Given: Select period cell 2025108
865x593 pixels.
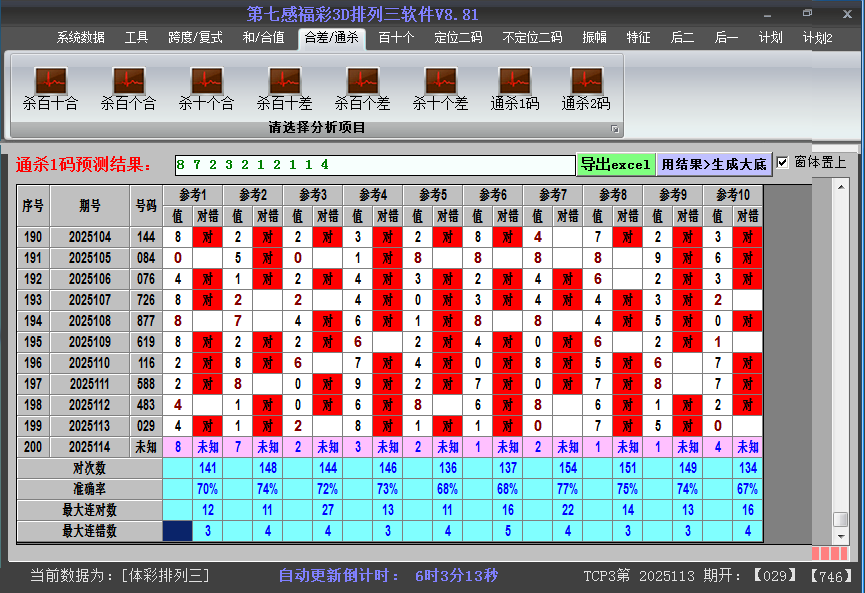Looking at the screenshot, I should pyautogui.click(x=90, y=321).
